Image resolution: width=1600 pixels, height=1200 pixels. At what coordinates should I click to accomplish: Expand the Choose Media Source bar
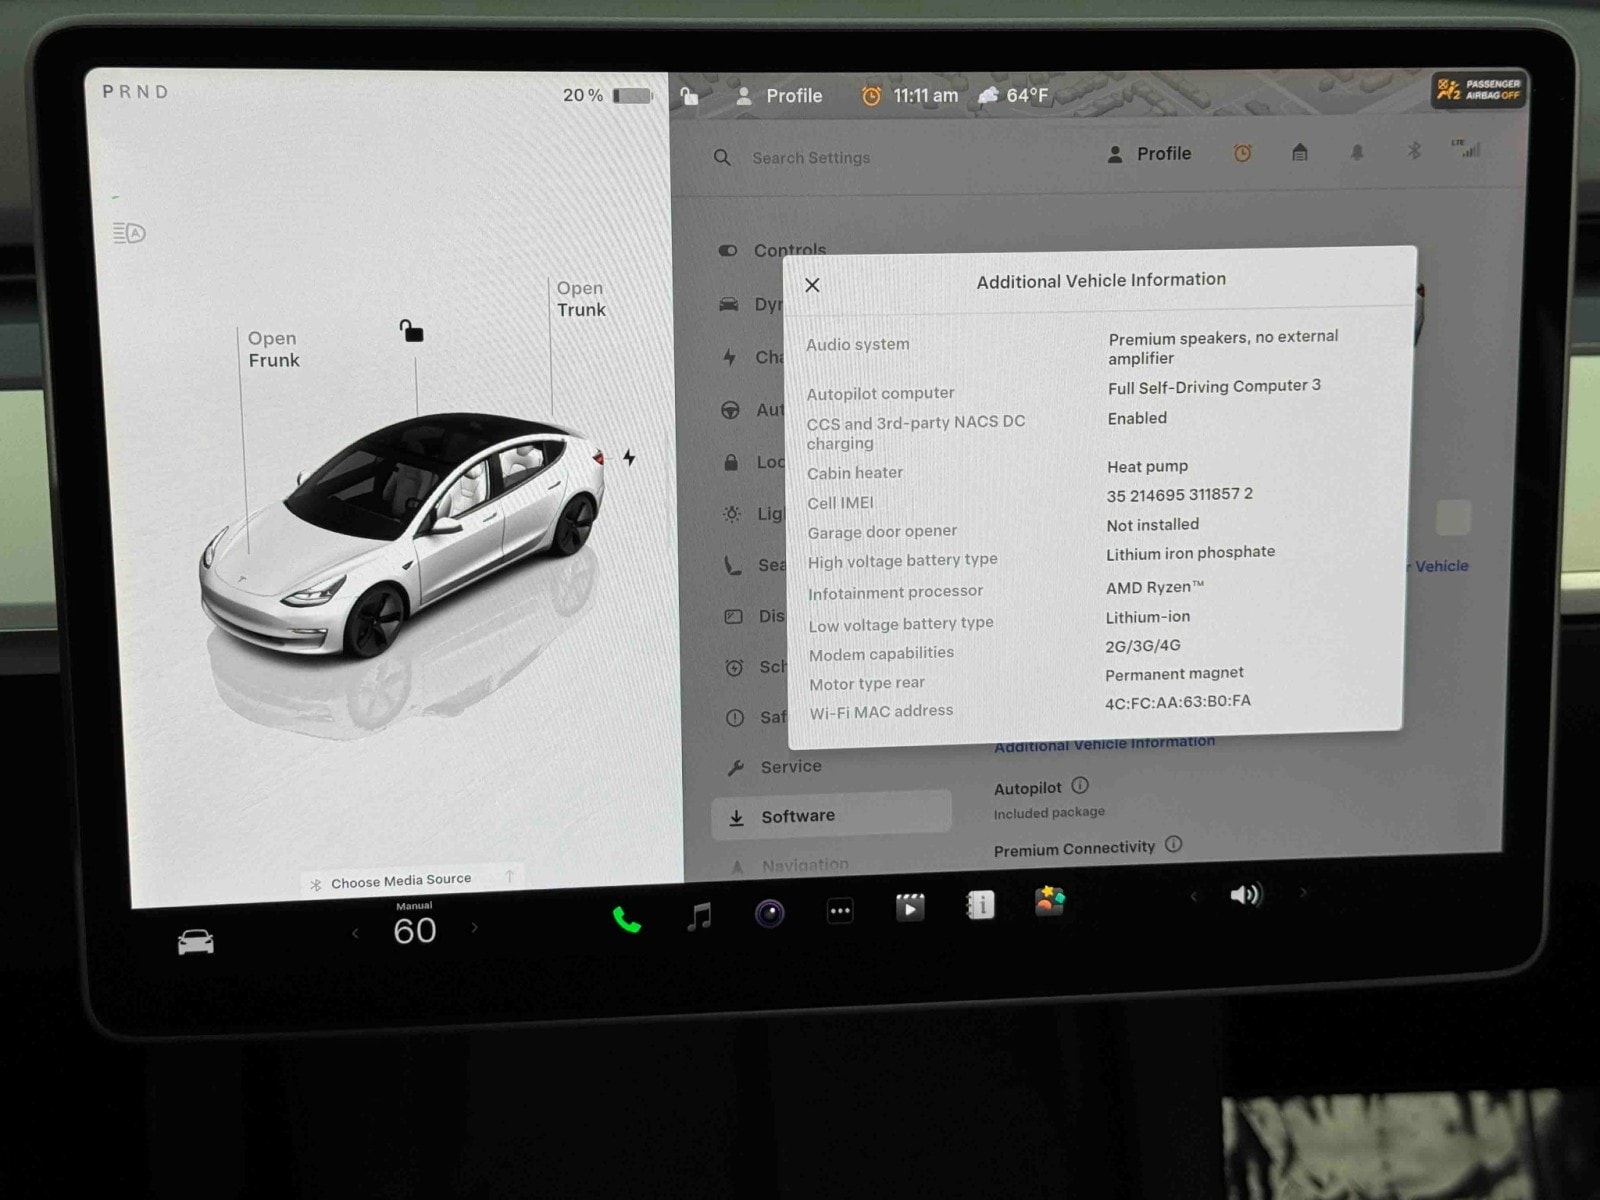click(x=400, y=881)
